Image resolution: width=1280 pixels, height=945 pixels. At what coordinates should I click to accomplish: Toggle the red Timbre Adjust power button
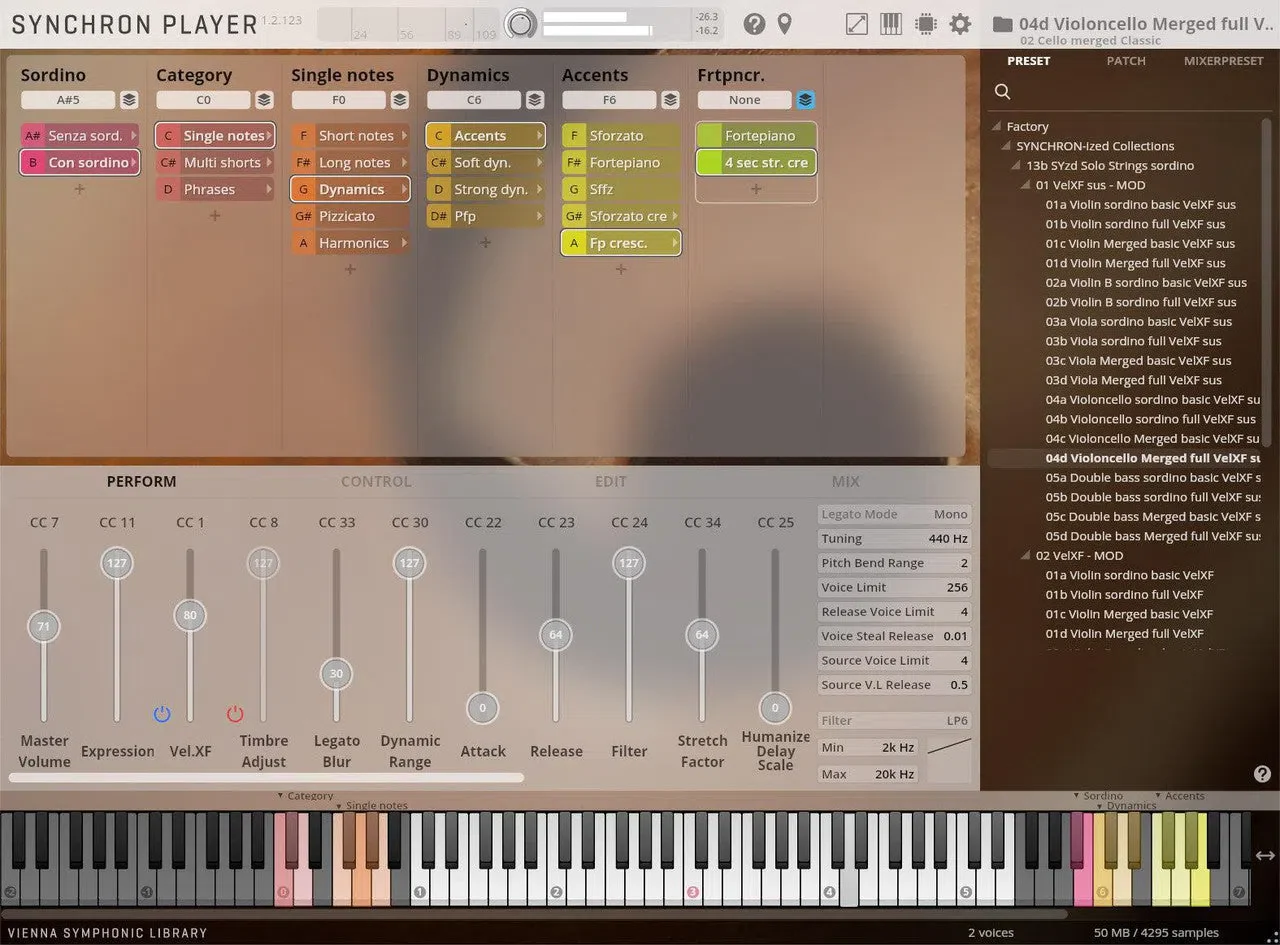pos(235,714)
